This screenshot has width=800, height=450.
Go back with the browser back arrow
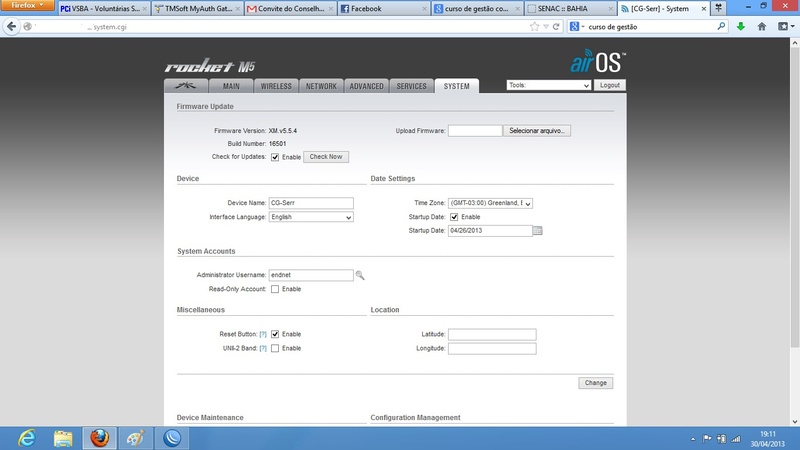pyautogui.click(x=11, y=27)
